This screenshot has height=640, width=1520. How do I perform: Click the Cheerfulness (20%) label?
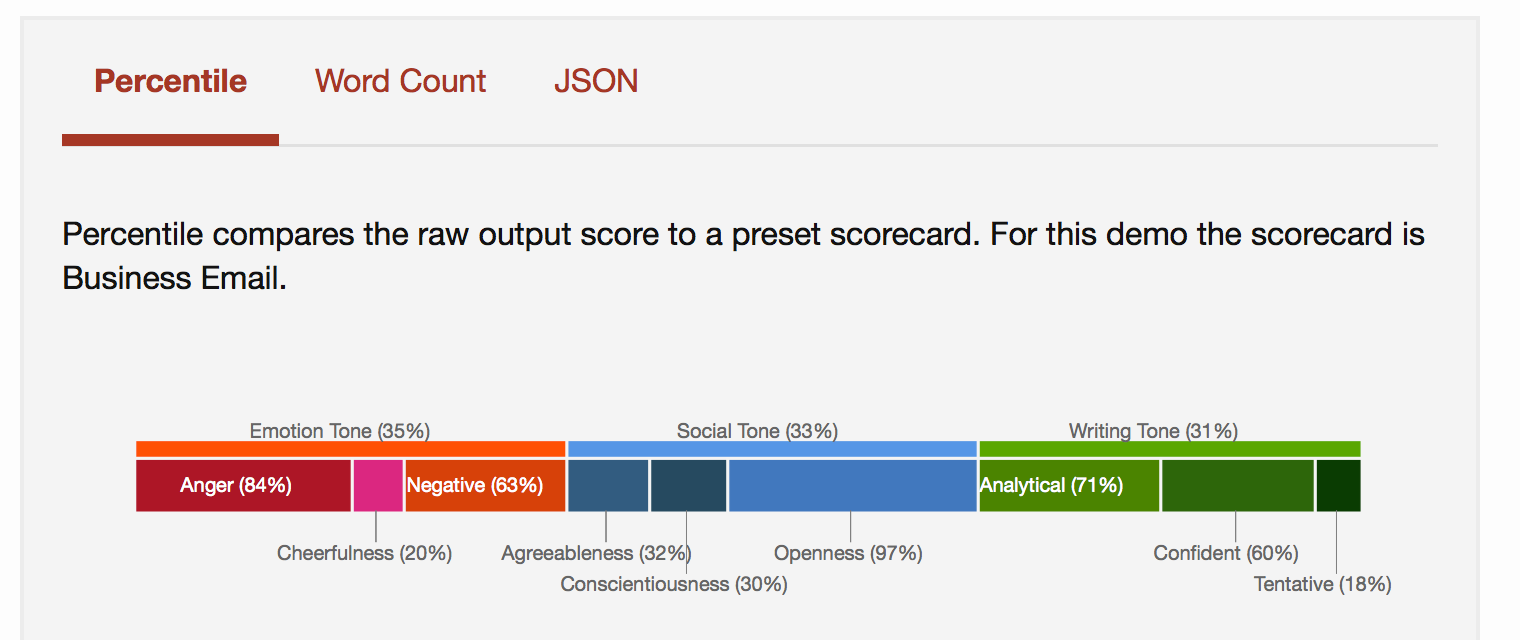pos(364,553)
